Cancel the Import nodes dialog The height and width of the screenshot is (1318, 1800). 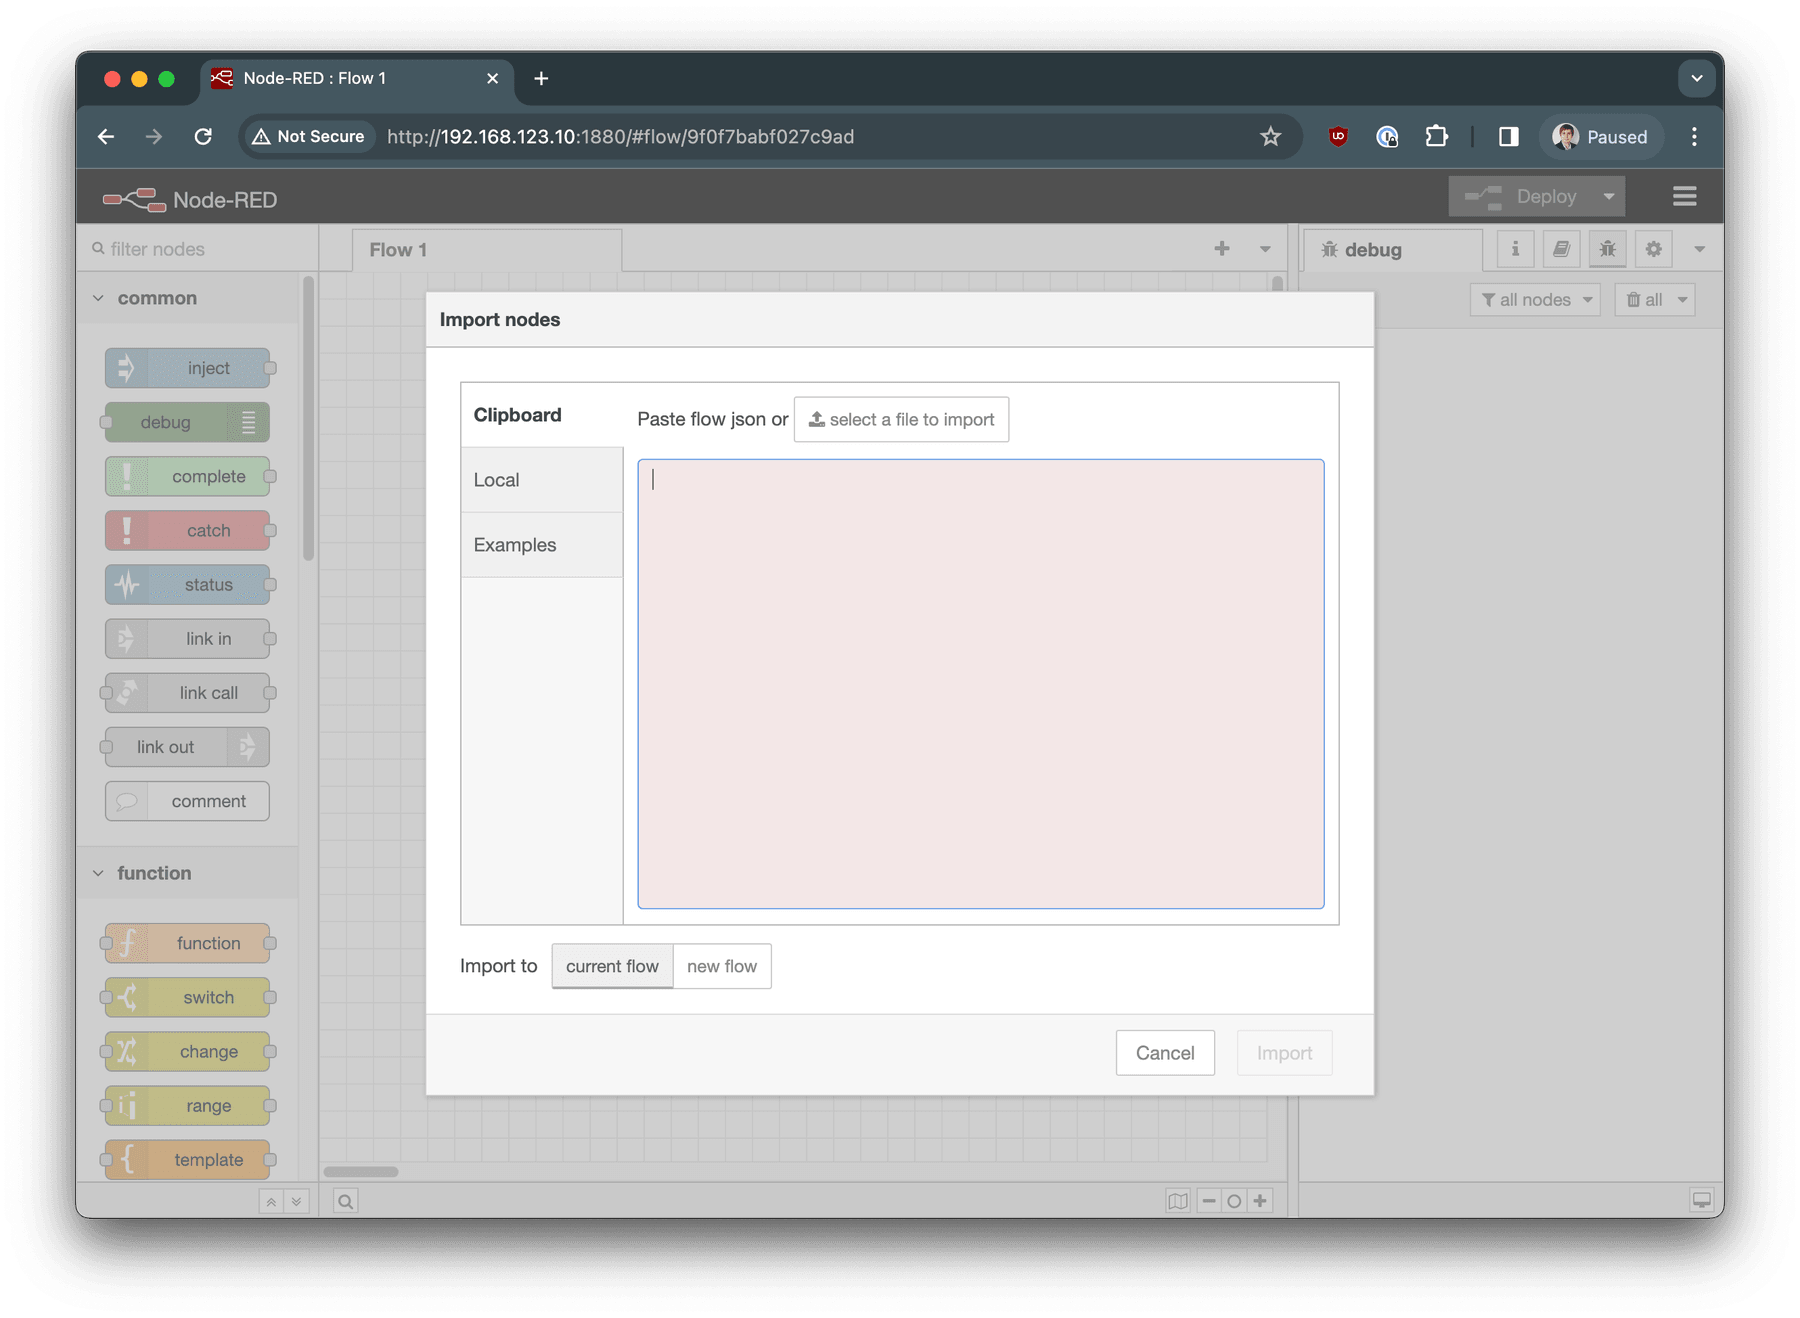[x=1164, y=1052]
